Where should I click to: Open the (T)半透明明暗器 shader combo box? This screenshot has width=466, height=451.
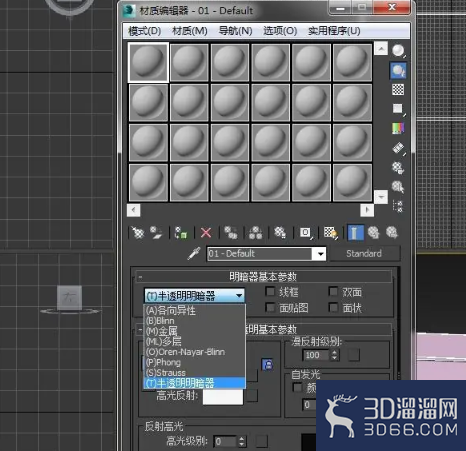pyautogui.click(x=194, y=296)
